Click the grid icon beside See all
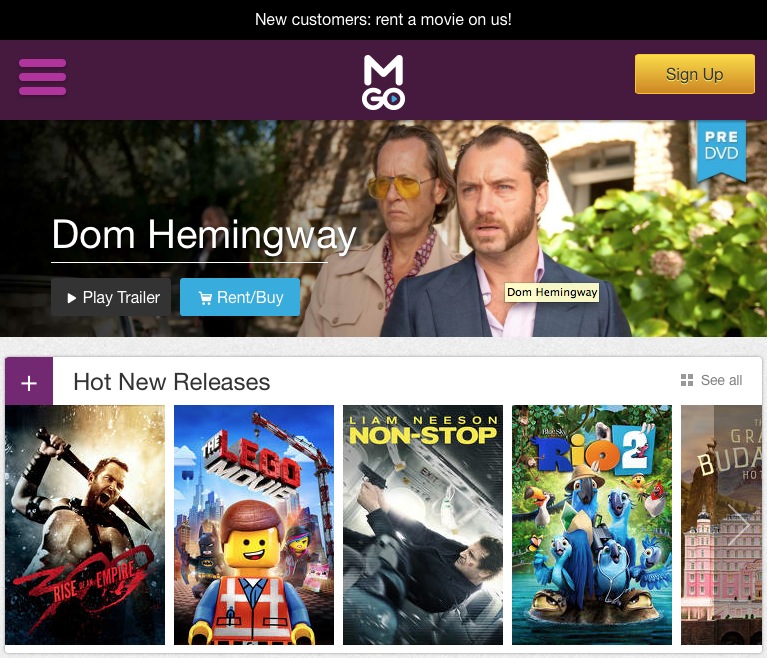This screenshot has height=658, width=767. pyautogui.click(x=687, y=380)
